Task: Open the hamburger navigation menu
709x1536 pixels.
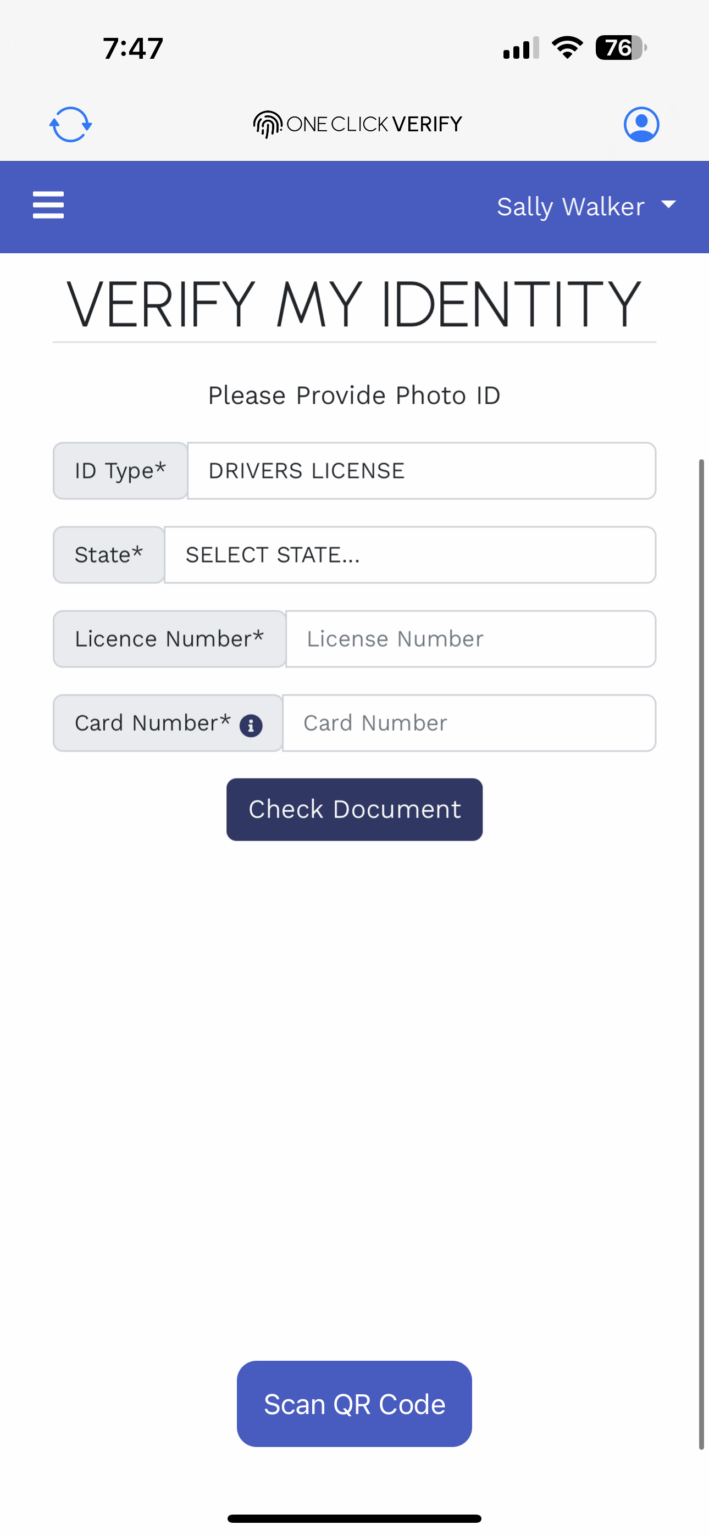Action: pyautogui.click(x=48, y=205)
